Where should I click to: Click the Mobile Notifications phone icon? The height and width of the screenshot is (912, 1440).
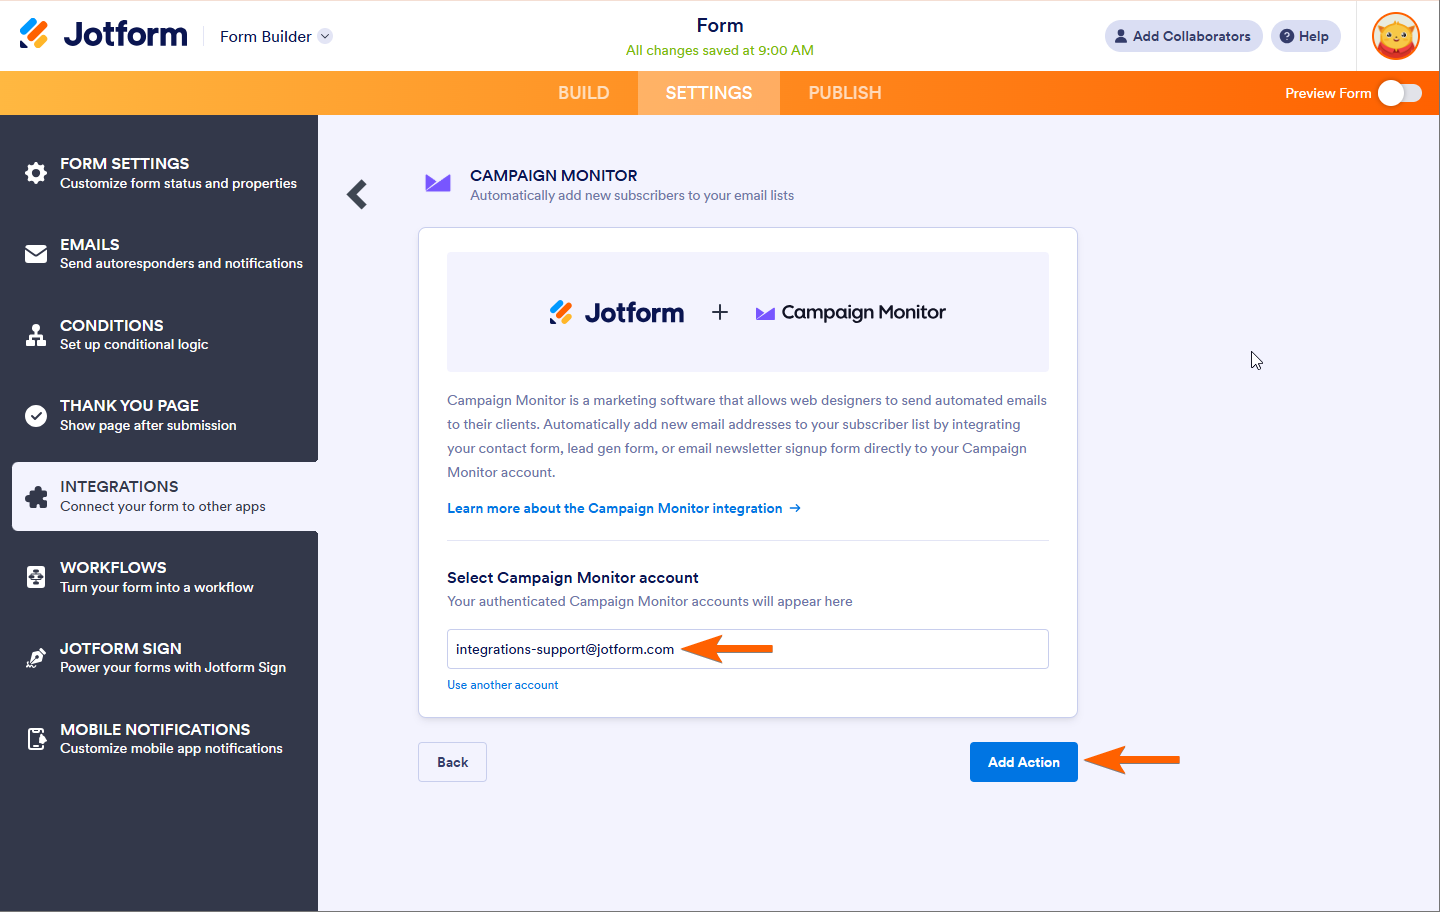click(36, 739)
